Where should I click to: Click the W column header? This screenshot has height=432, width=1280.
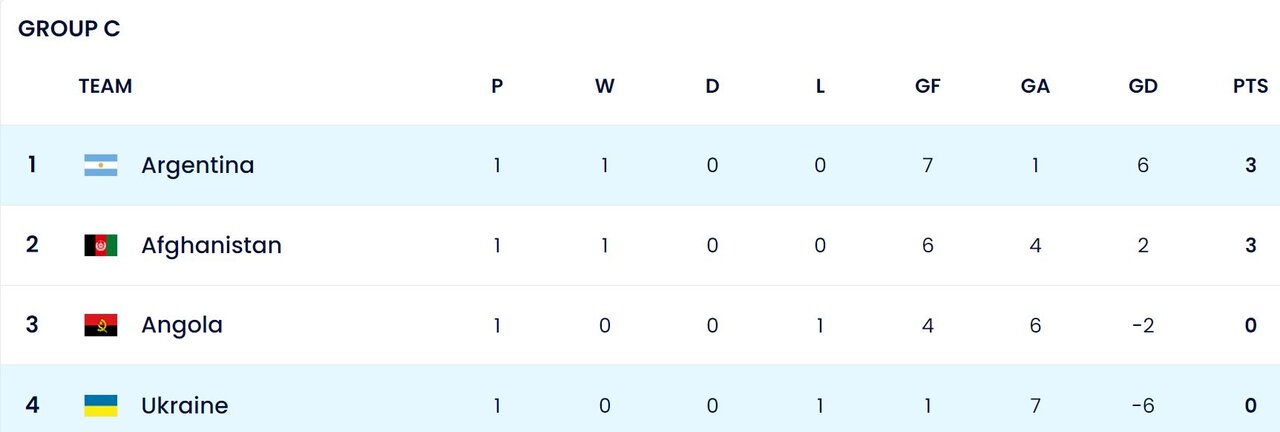click(605, 86)
